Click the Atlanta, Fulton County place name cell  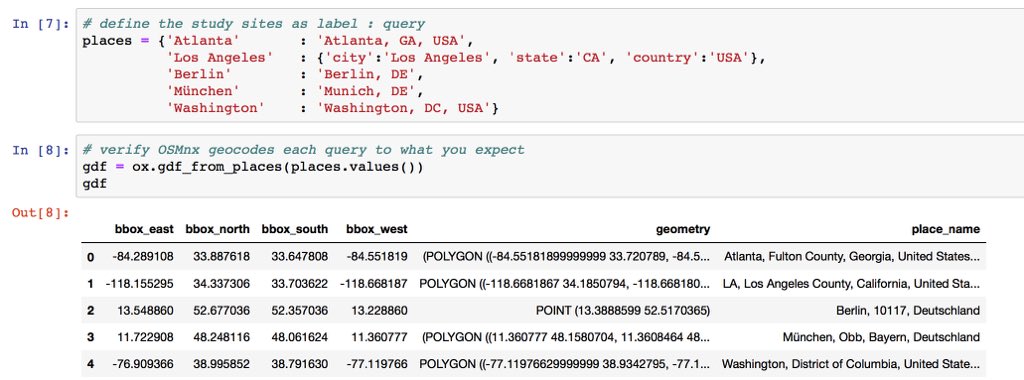[x=852, y=257]
